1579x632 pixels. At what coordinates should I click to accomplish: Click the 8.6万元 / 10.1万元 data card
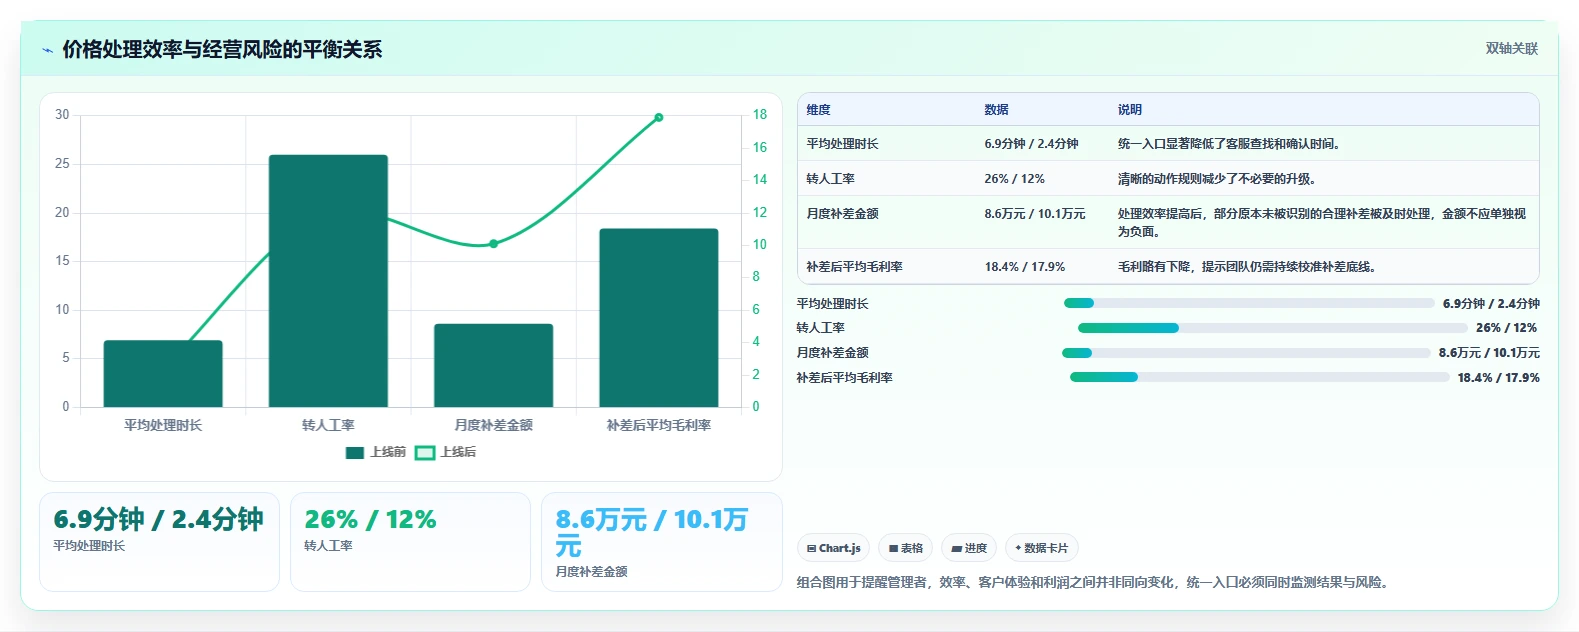click(661, 542)
